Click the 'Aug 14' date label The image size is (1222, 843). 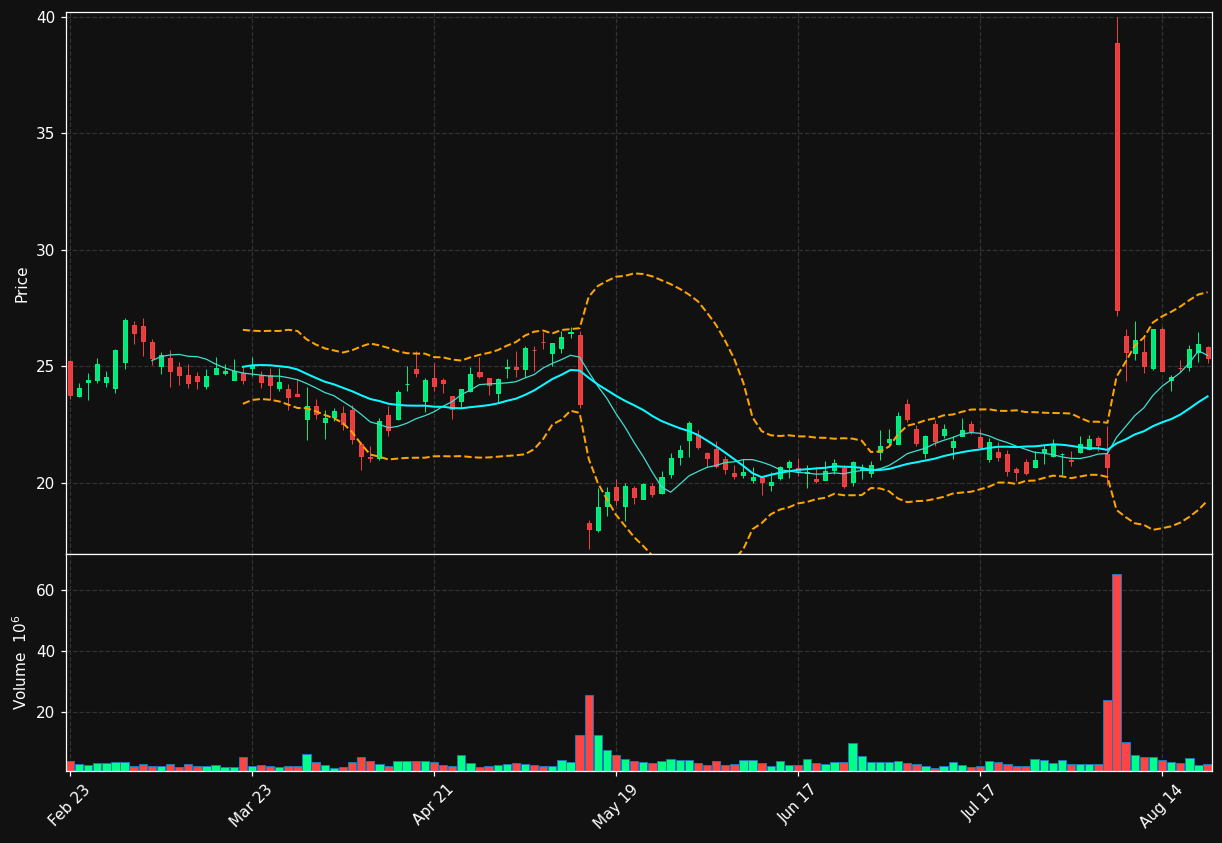pyautogui.click(x=1160, y=805)
